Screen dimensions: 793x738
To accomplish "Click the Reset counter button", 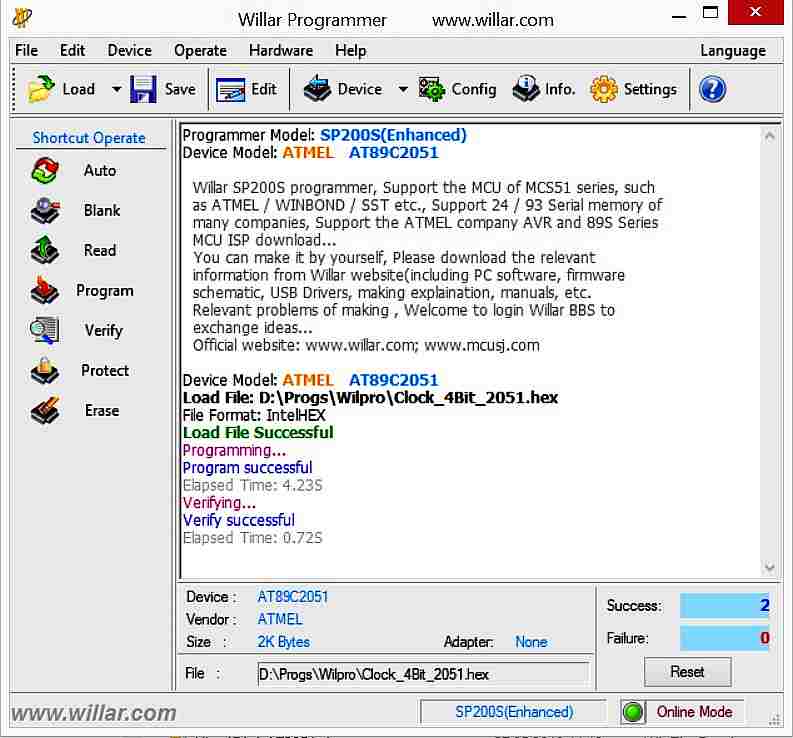I will [x=687, y=672].
